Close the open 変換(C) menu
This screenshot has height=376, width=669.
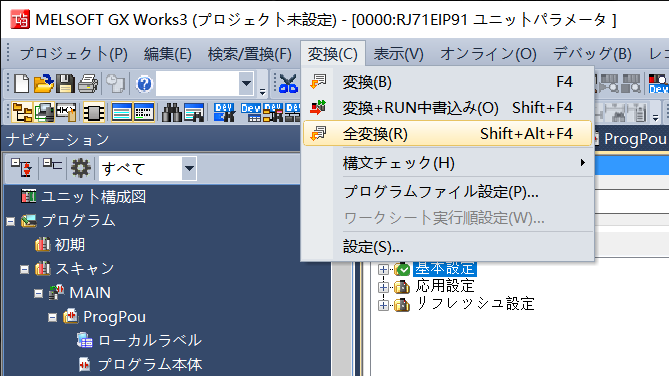[x=333, y=54]
